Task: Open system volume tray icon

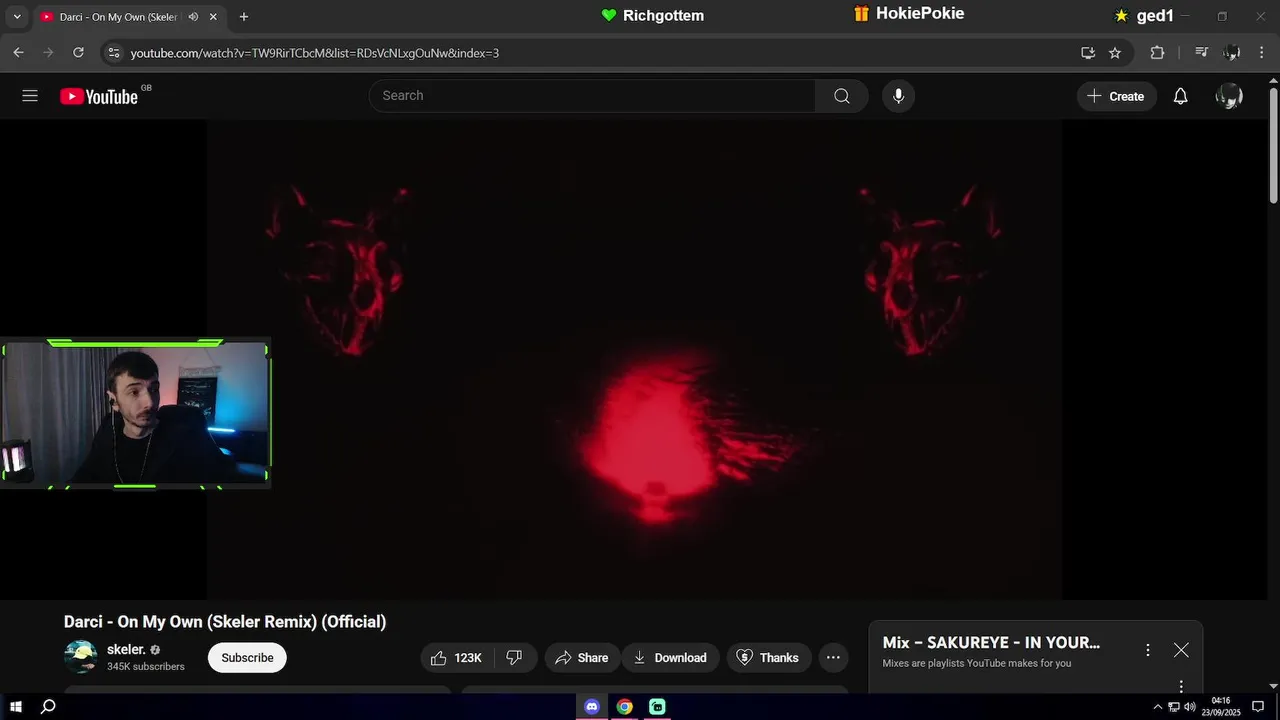Action: (x=1190, y=707)
